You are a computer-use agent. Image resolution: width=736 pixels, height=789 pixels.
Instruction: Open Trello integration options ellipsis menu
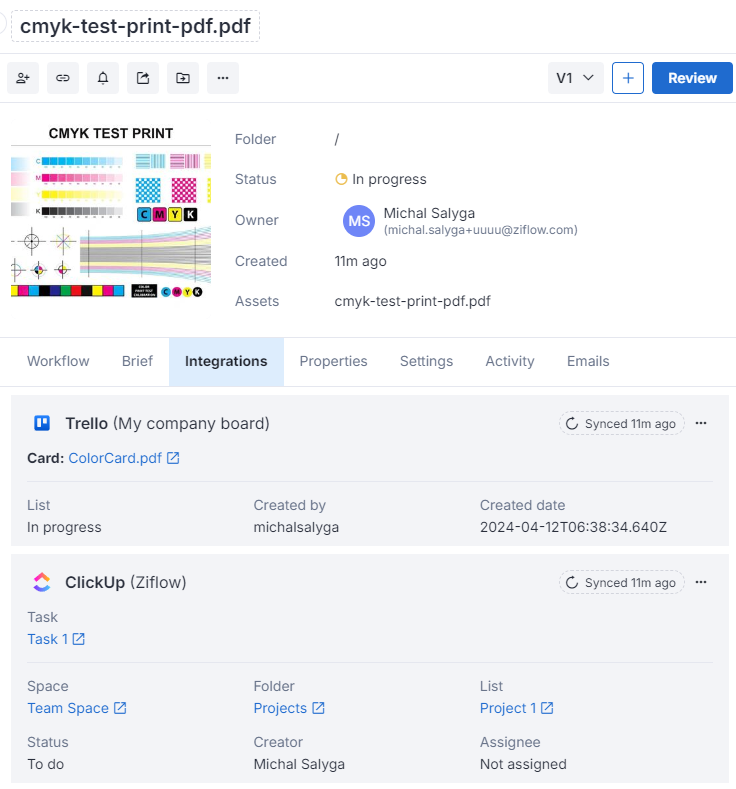tap(701, 424)
